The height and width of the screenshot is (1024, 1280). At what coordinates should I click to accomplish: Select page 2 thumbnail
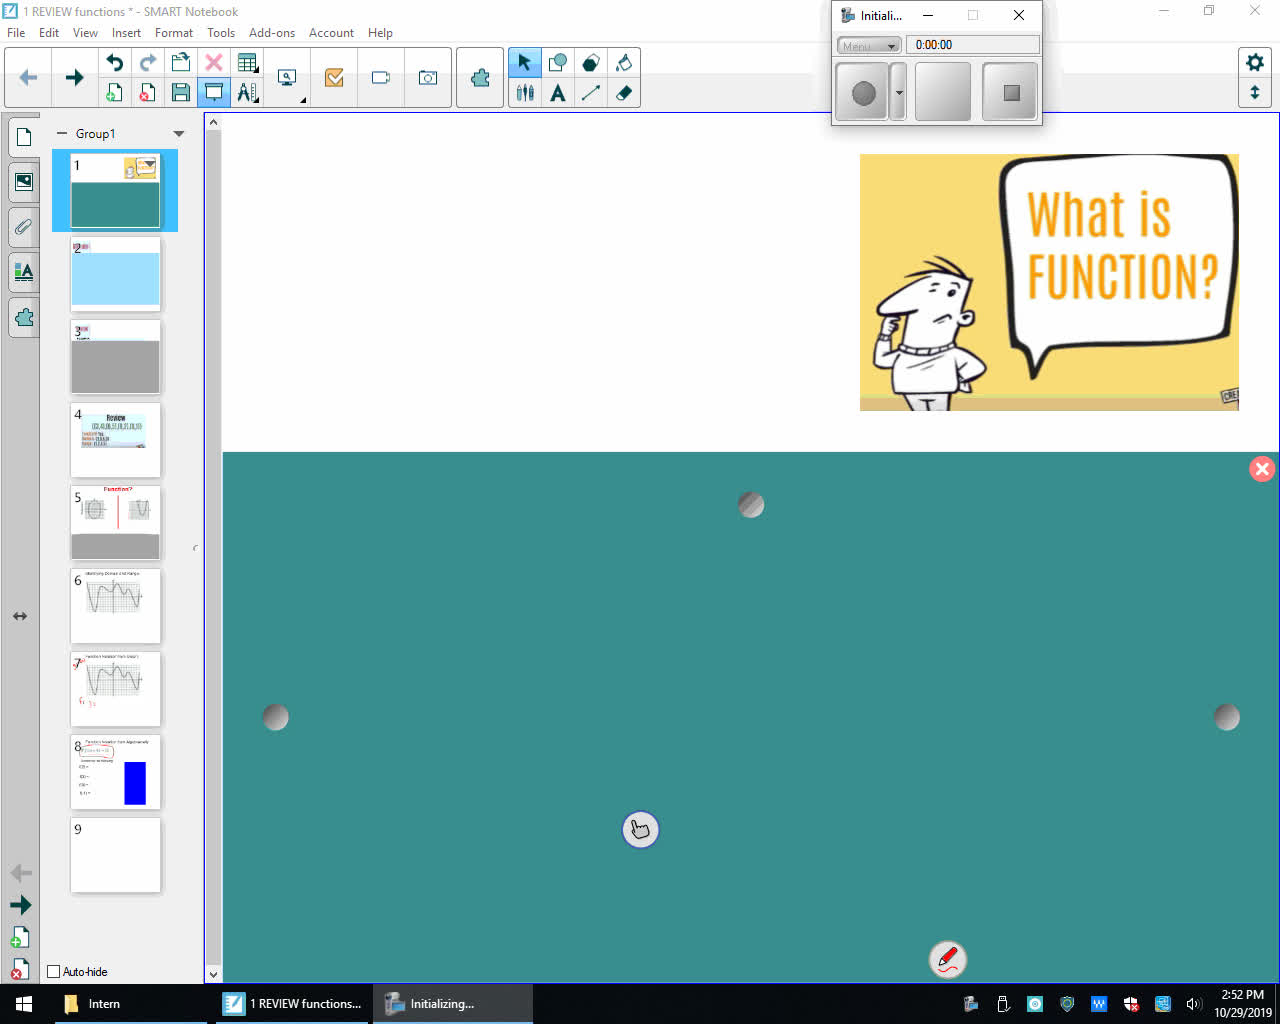coord(115,274)
